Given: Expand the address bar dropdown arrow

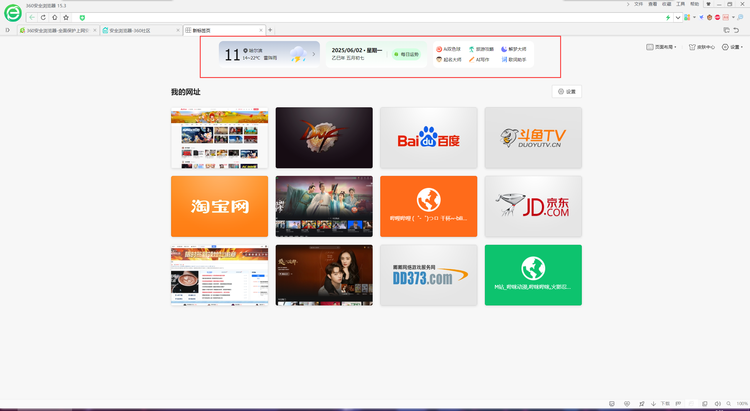Looking at the screenshot, I should (x=678, y=17).
